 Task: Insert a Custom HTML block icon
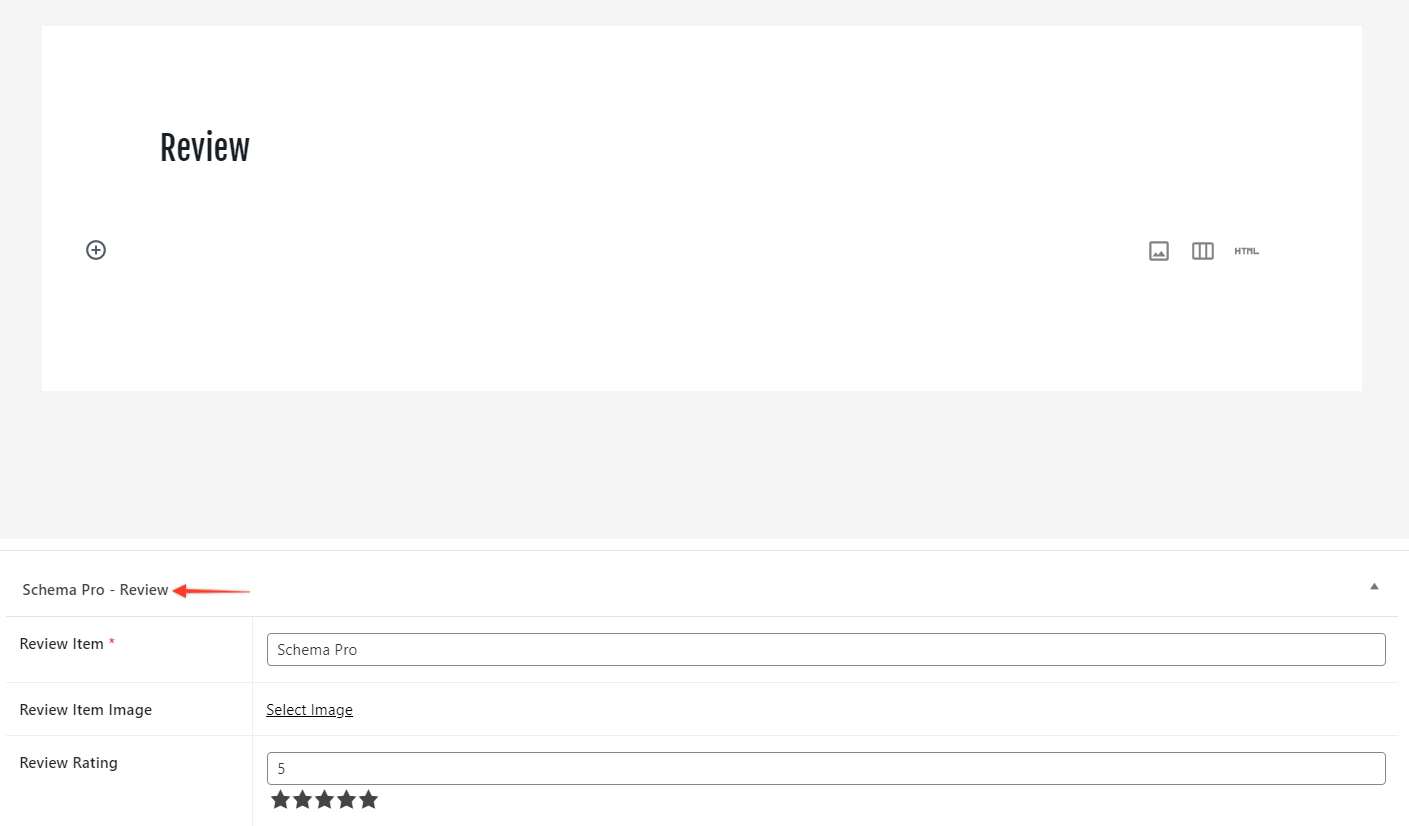click(1246, 251)
